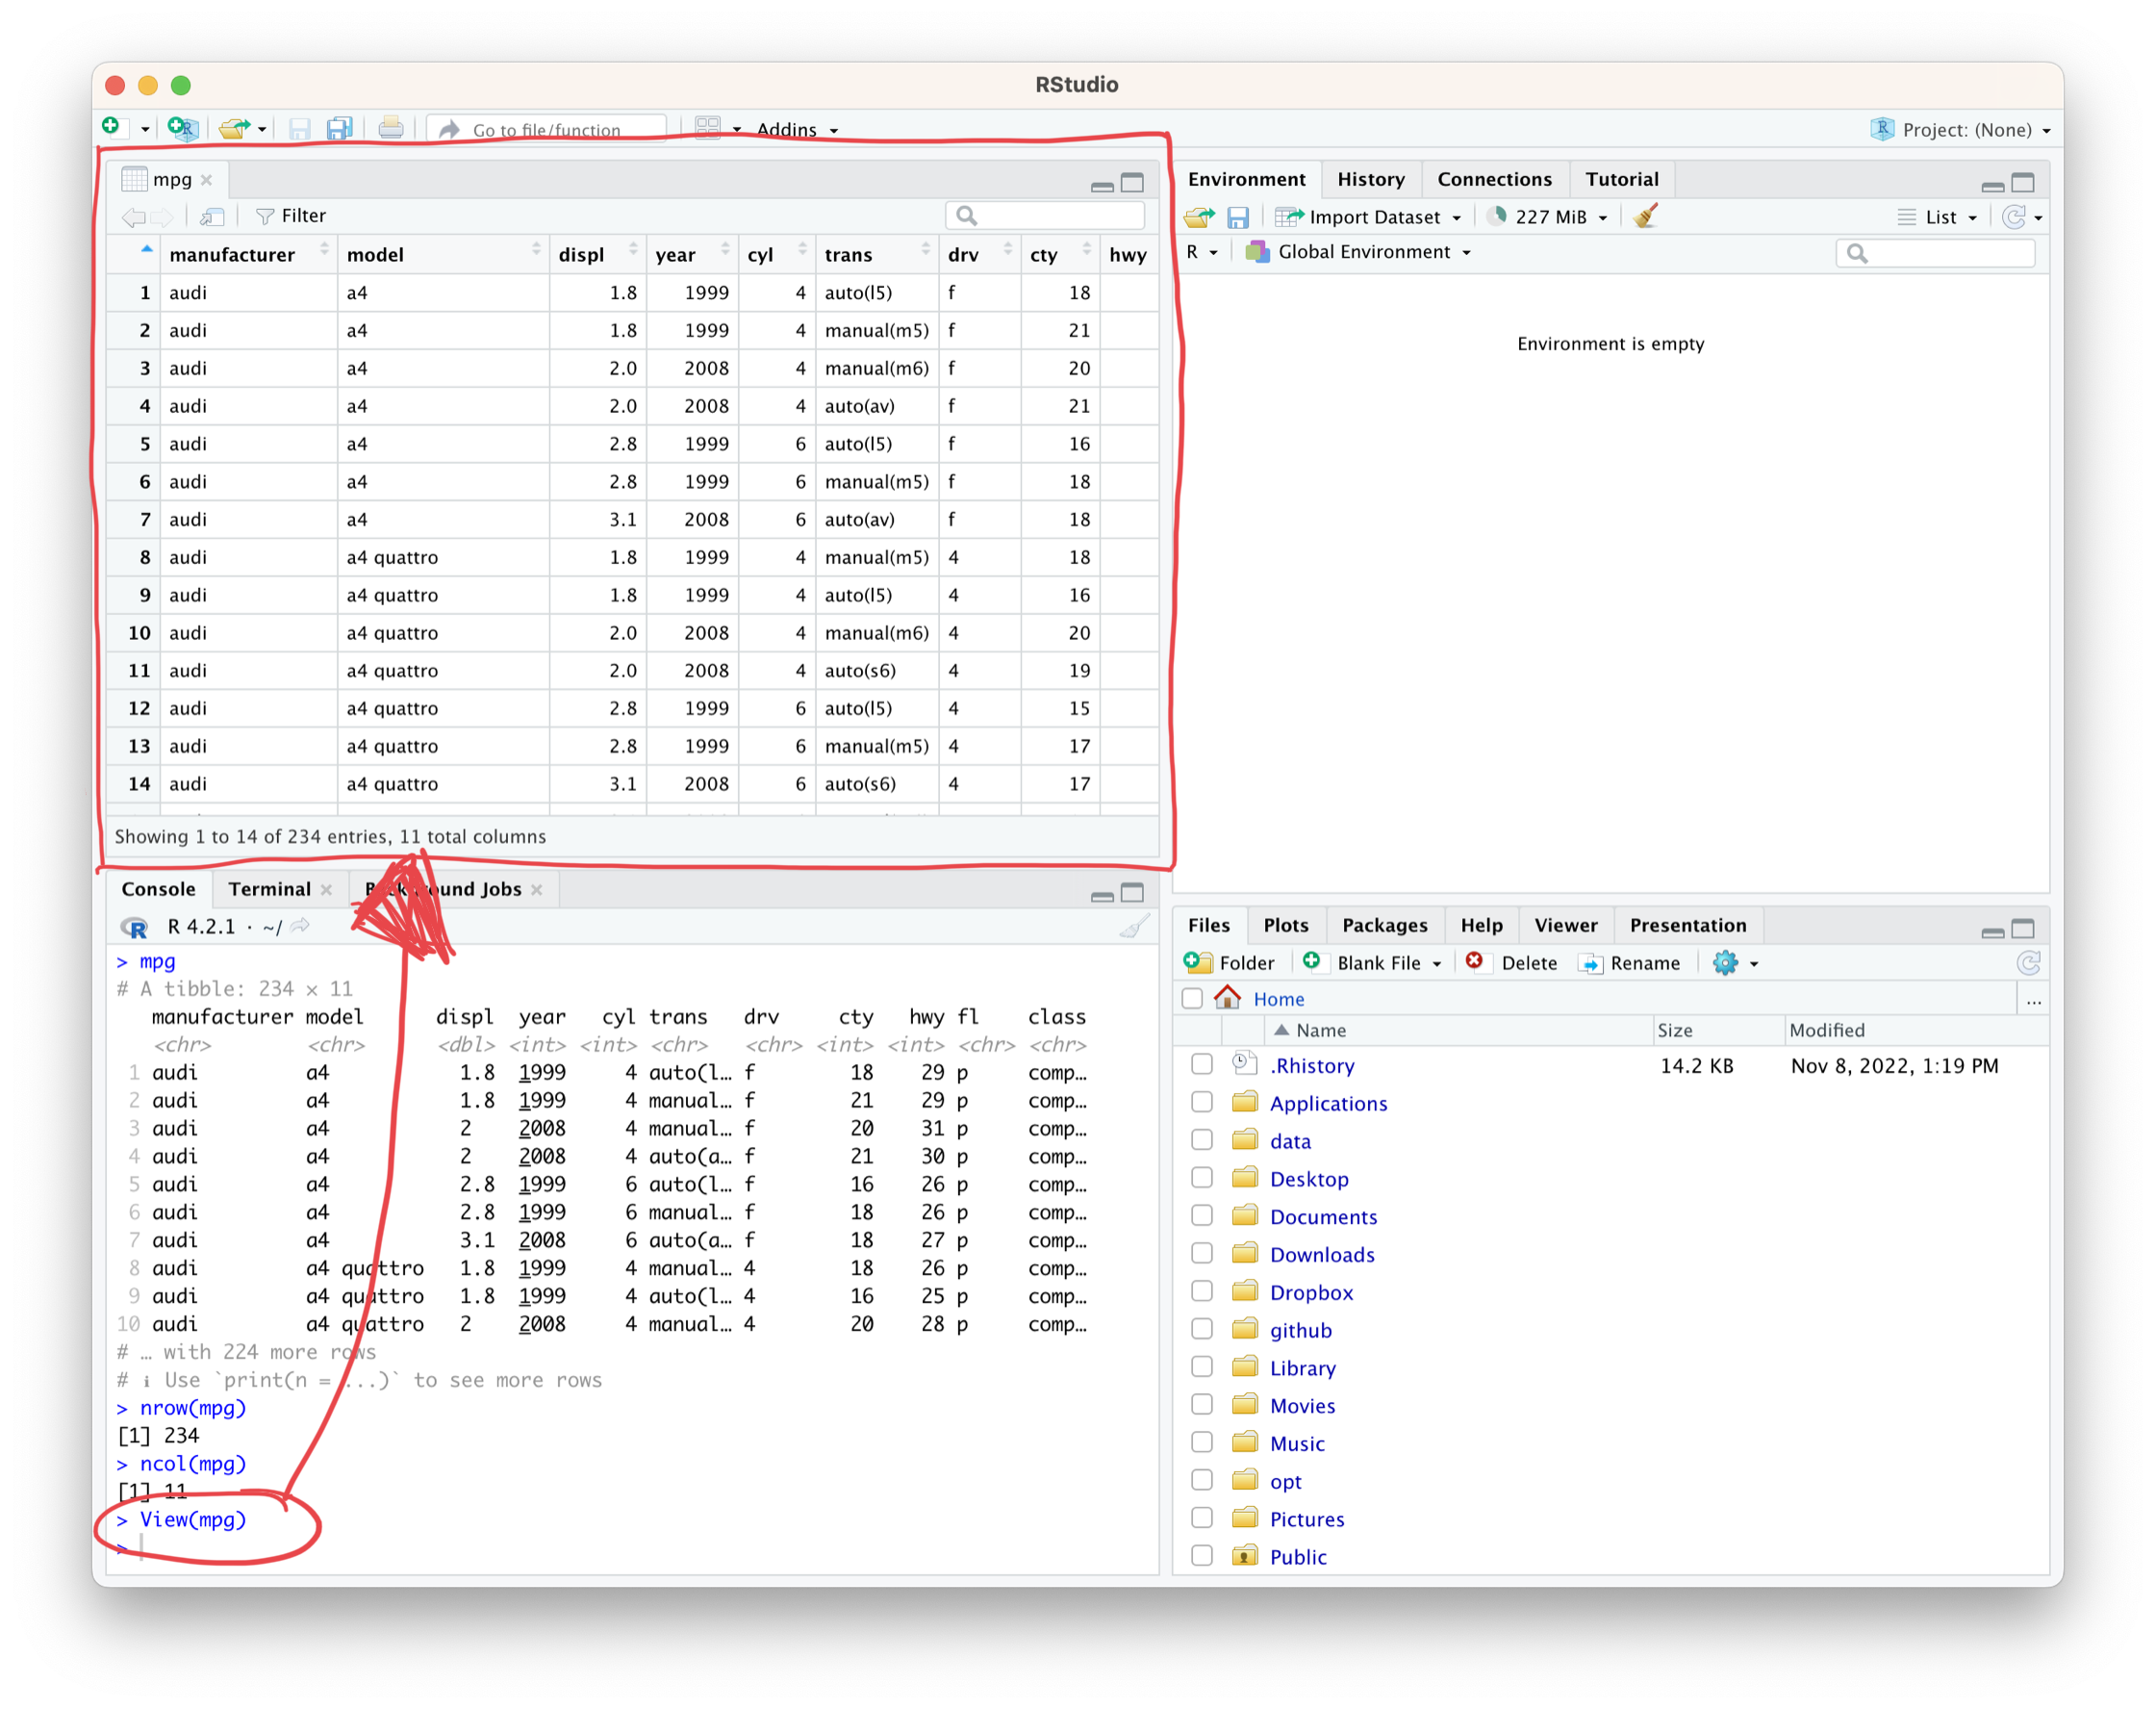Open the Addins dropdown menu
The width and height of the screenshot is (2156, 1709).
pyautogui.click(x=796, y=129)
